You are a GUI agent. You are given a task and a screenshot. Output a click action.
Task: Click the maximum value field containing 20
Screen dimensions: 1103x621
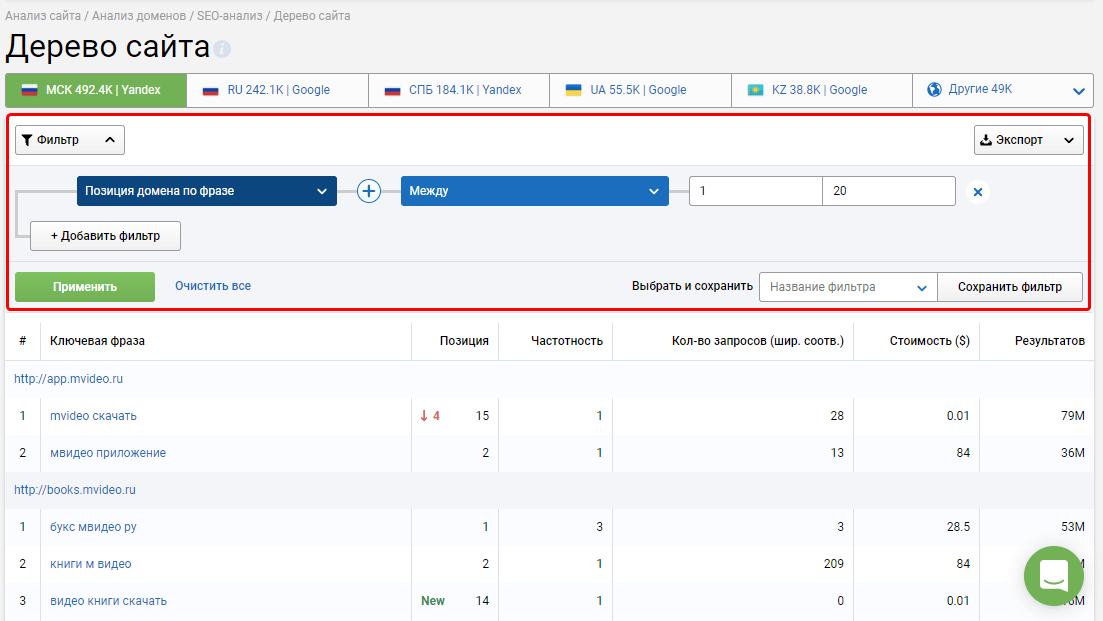click(889, 191)
